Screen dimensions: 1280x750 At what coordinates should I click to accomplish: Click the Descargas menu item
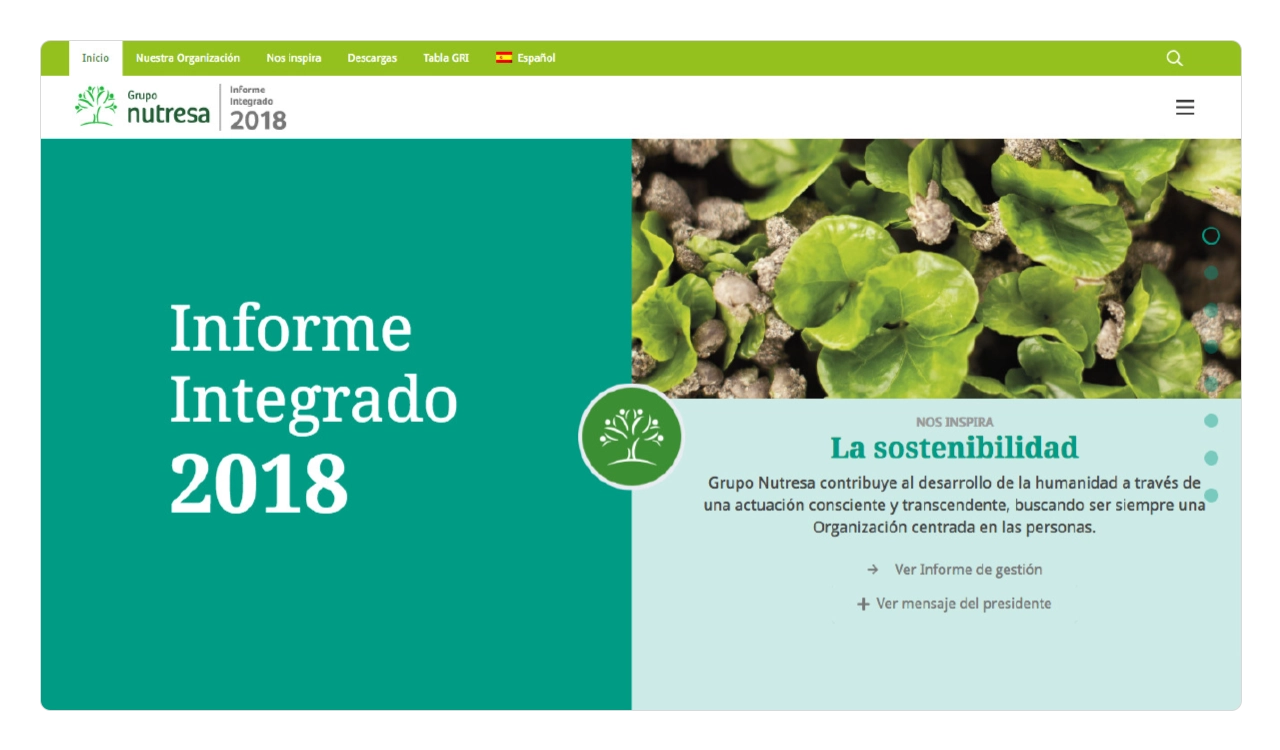[x=371, y=58]
